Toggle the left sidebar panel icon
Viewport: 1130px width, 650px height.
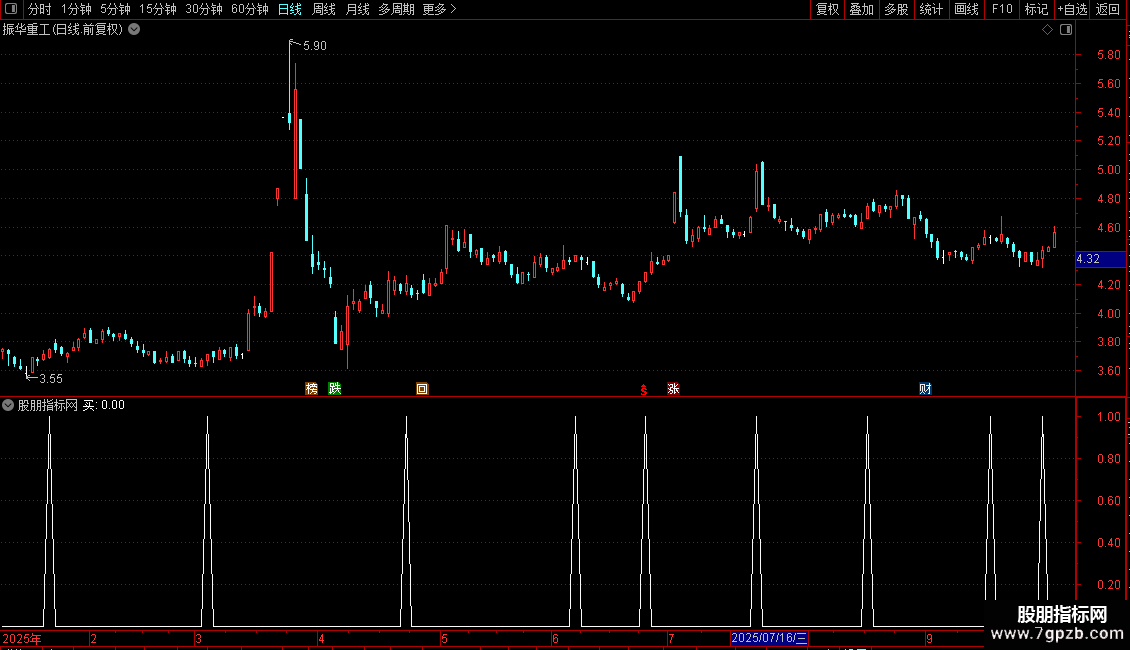[11, 9]
